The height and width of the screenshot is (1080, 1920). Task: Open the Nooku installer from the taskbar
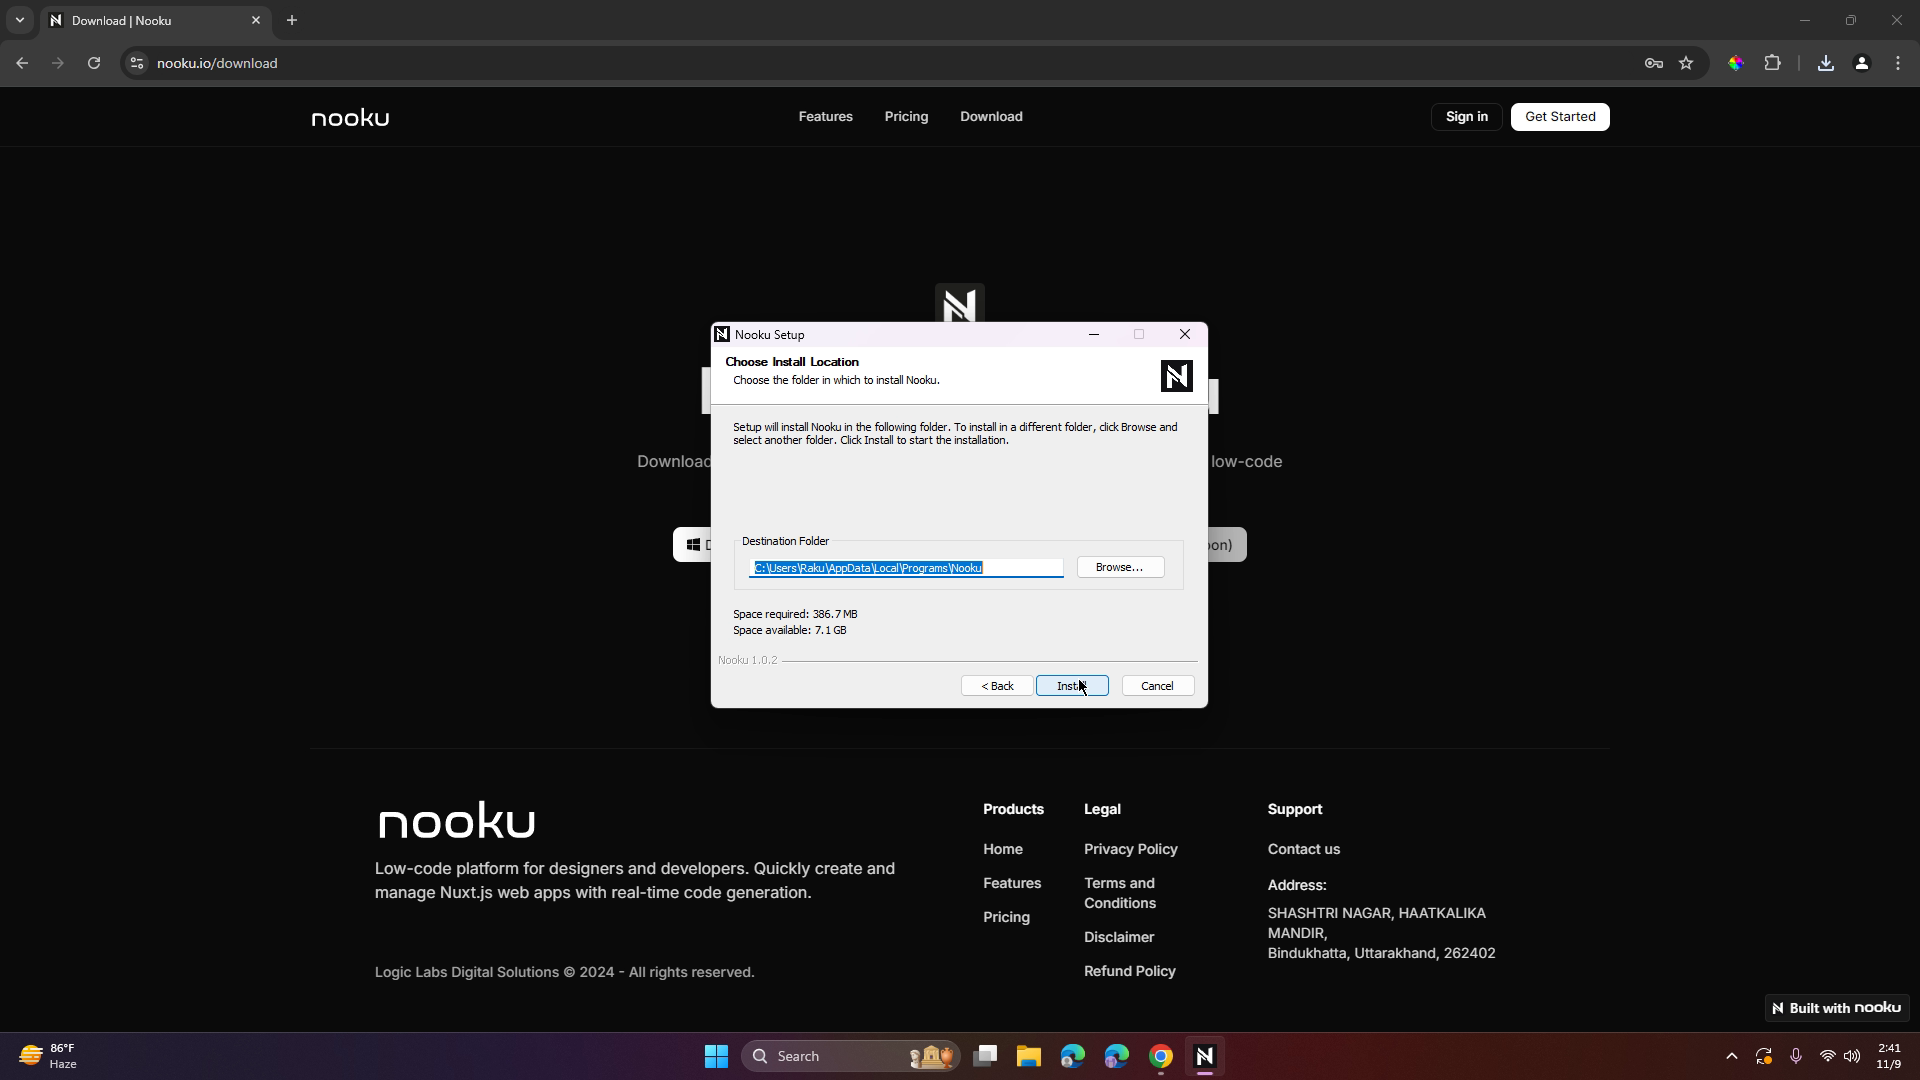click(1205, 1055)
